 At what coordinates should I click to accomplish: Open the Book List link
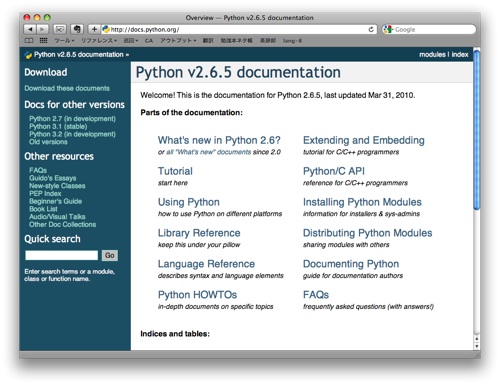coord(43,209)
